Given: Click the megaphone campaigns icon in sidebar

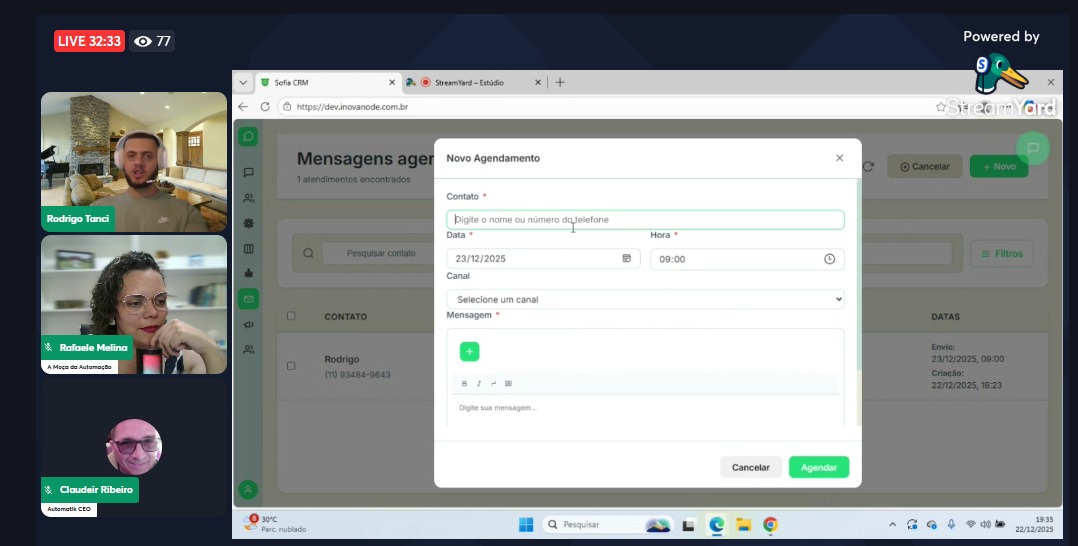Looking at the screenshot, I should pyautogui.click(x=249, y=324).
